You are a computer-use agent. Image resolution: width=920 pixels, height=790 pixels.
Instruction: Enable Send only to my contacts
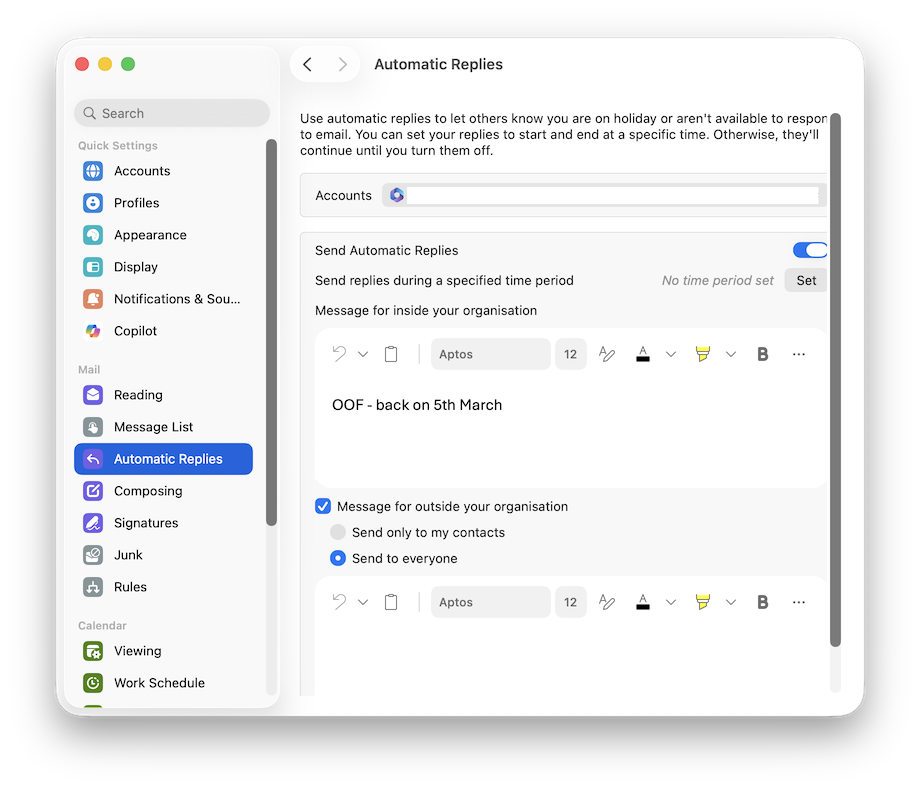[337, 532]
